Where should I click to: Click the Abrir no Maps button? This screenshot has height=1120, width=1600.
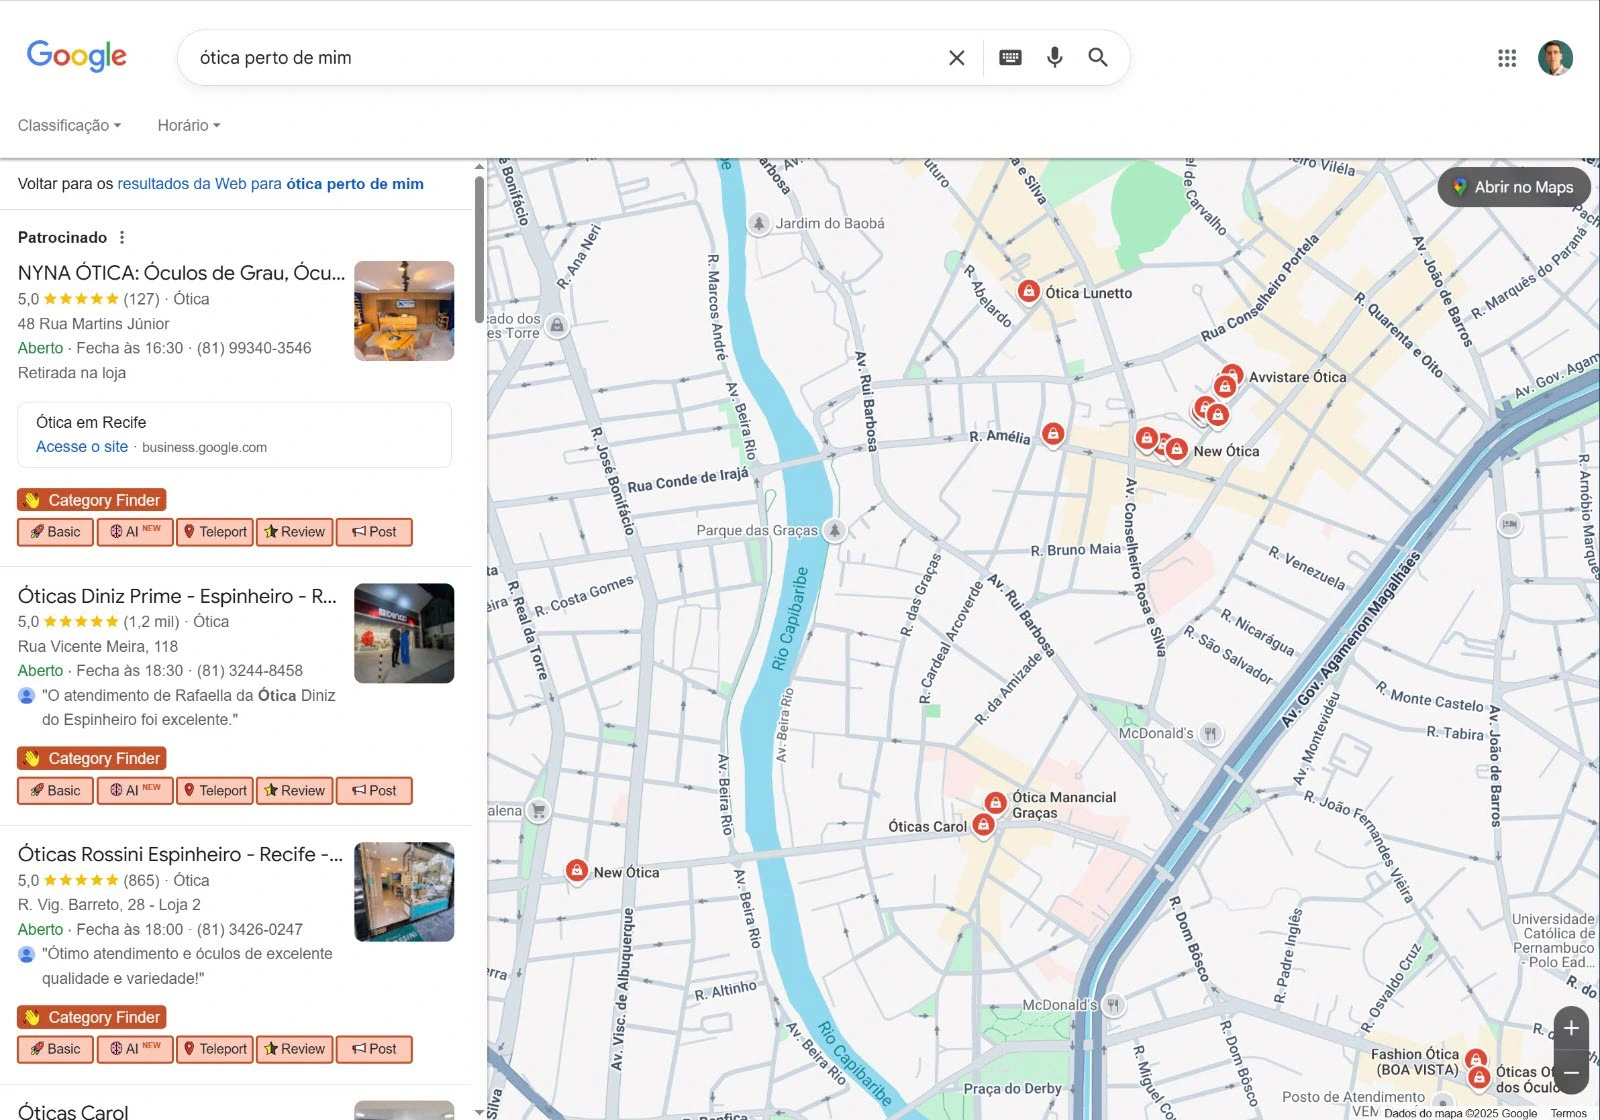click(x=1513, y=187)
